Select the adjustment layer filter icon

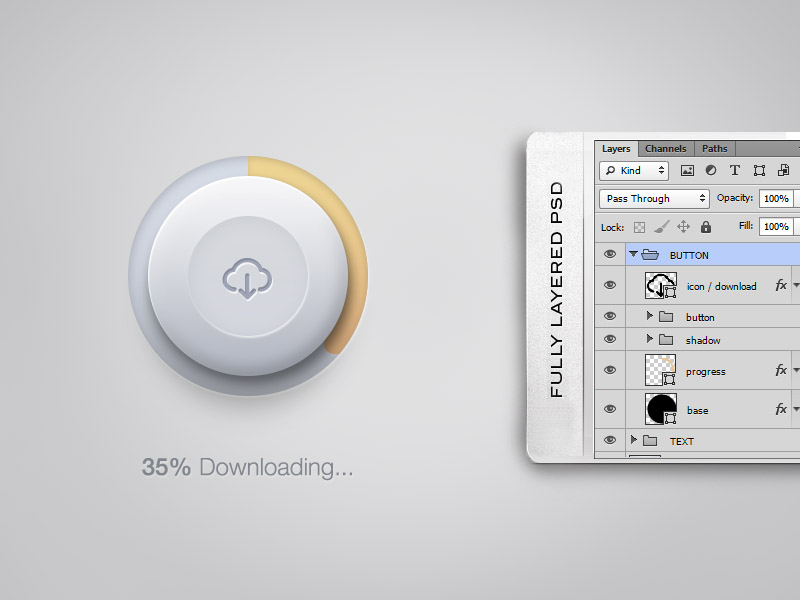click(711, 170)
